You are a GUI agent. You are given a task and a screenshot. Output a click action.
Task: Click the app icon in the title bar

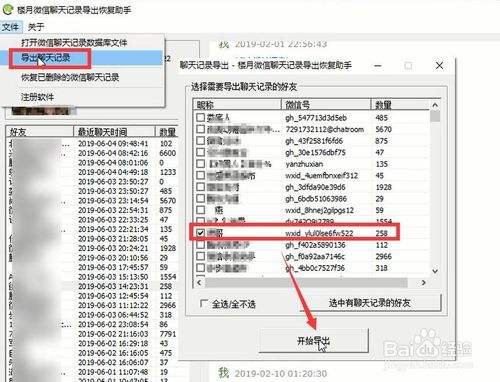(x=7, y=9)
